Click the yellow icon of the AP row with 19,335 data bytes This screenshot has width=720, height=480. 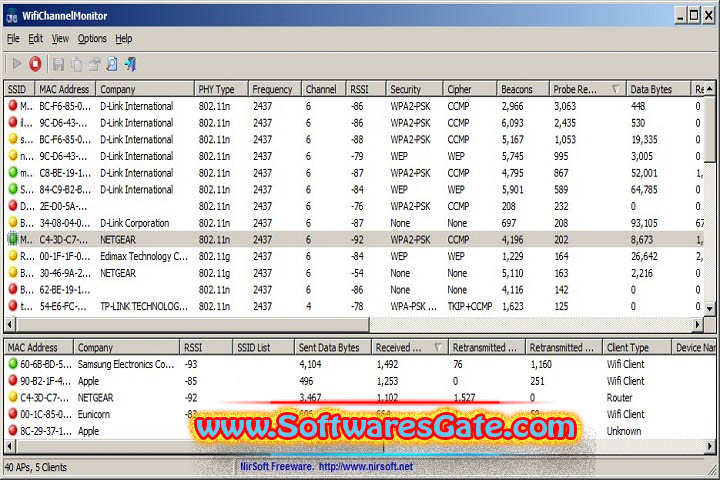[x=13, y=139]
